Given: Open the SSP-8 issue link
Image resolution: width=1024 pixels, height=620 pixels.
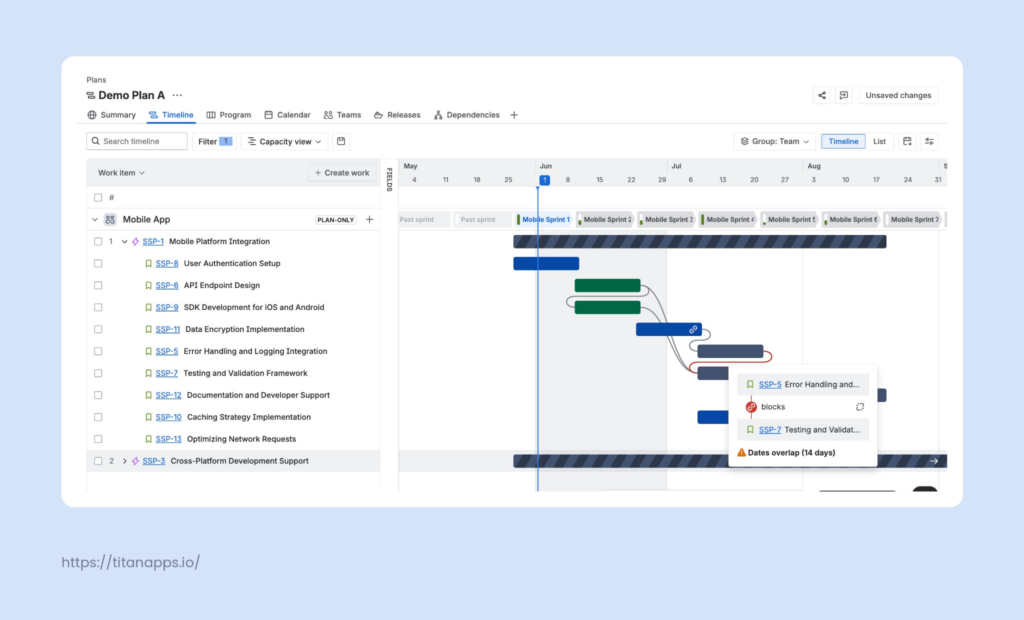Looking at the screenshot, I should click(x=167, y=263).
